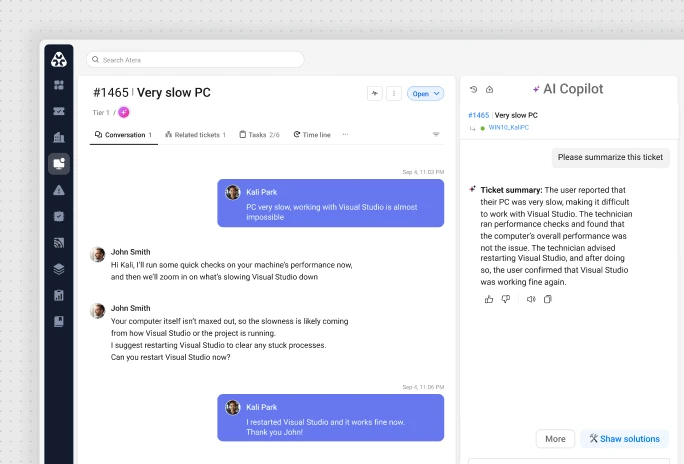Click John Smith's avatar in first reply
Viewport: 684px width, 464px height.
[97, 254]
